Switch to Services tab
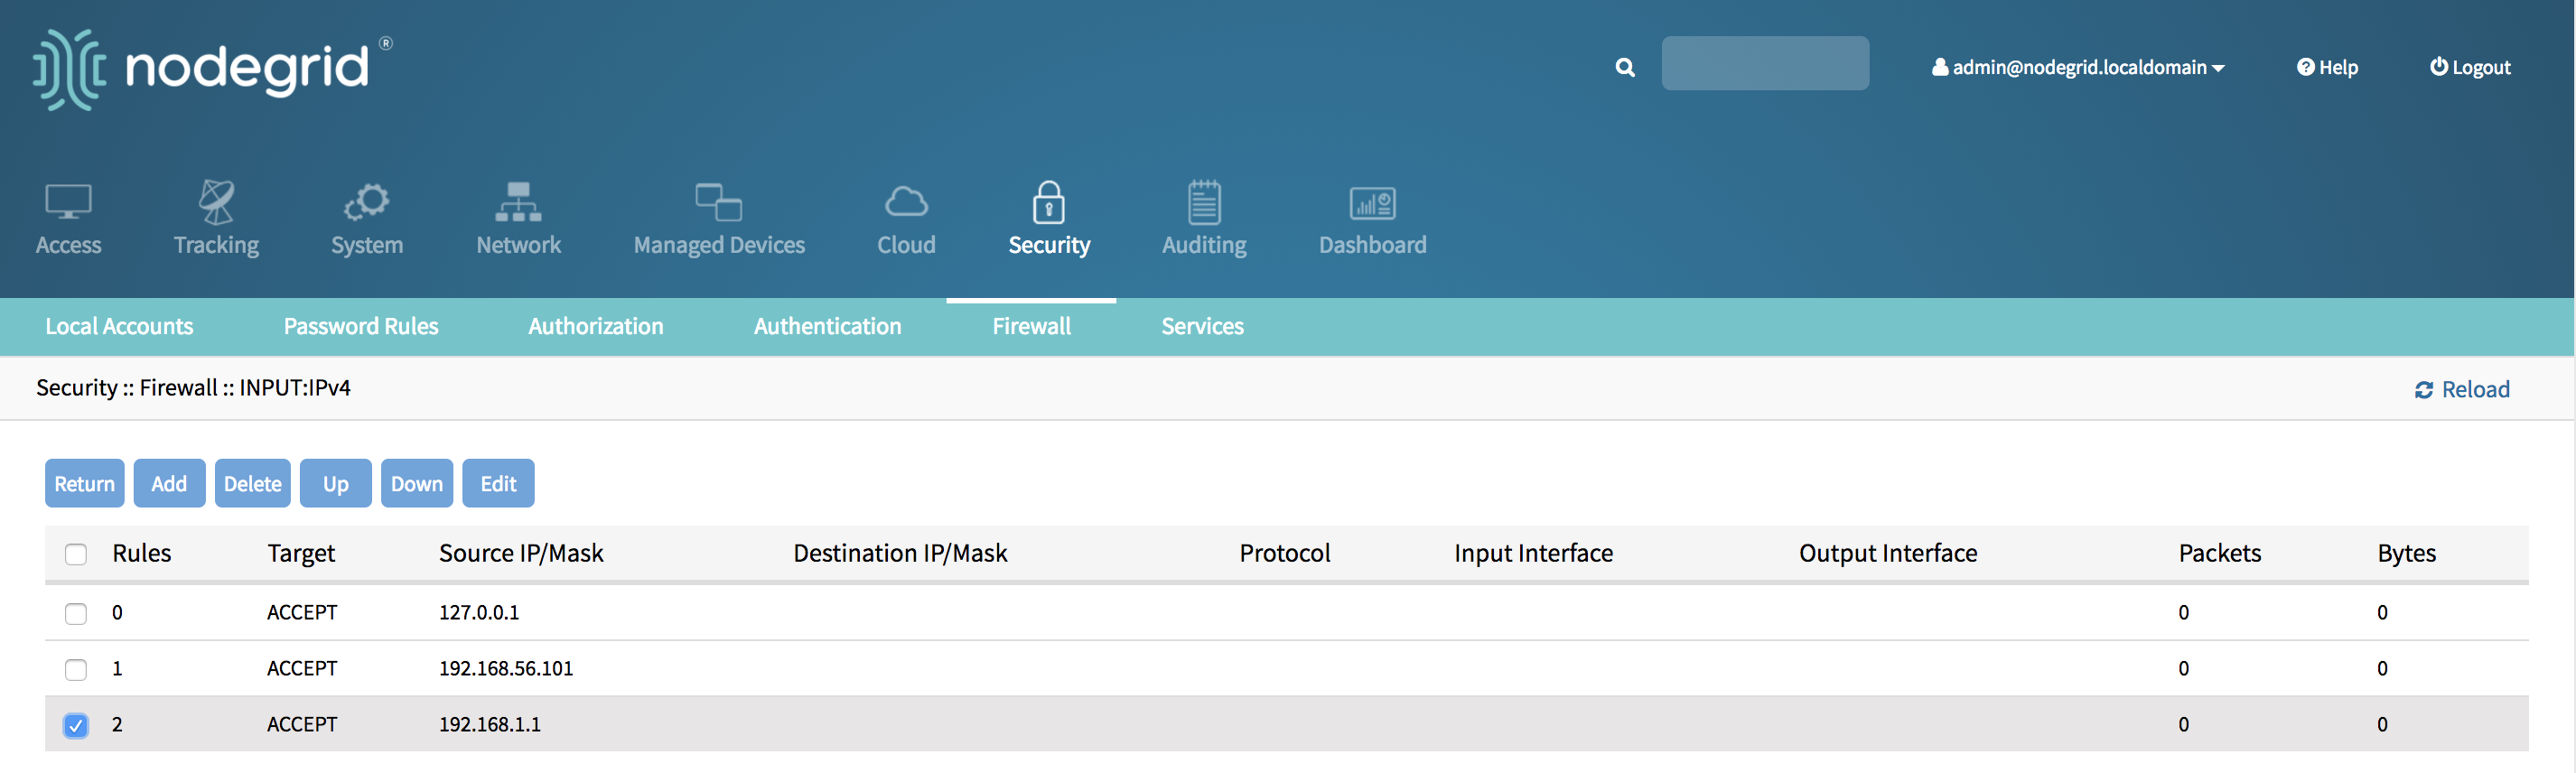 pyautogui.click(x=1202, y=326)
